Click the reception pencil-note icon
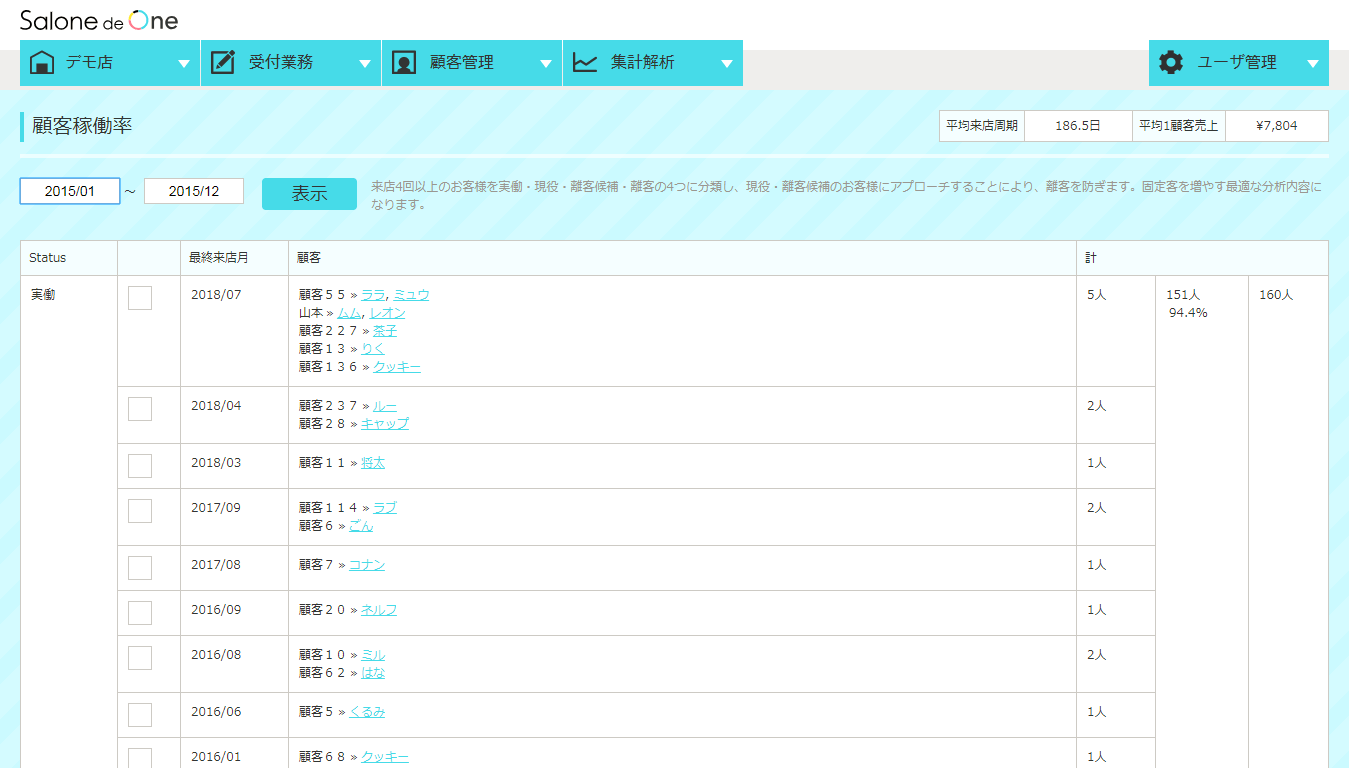Image resolution: width=1349 pixels, height=770 pixels. [223, 62]
